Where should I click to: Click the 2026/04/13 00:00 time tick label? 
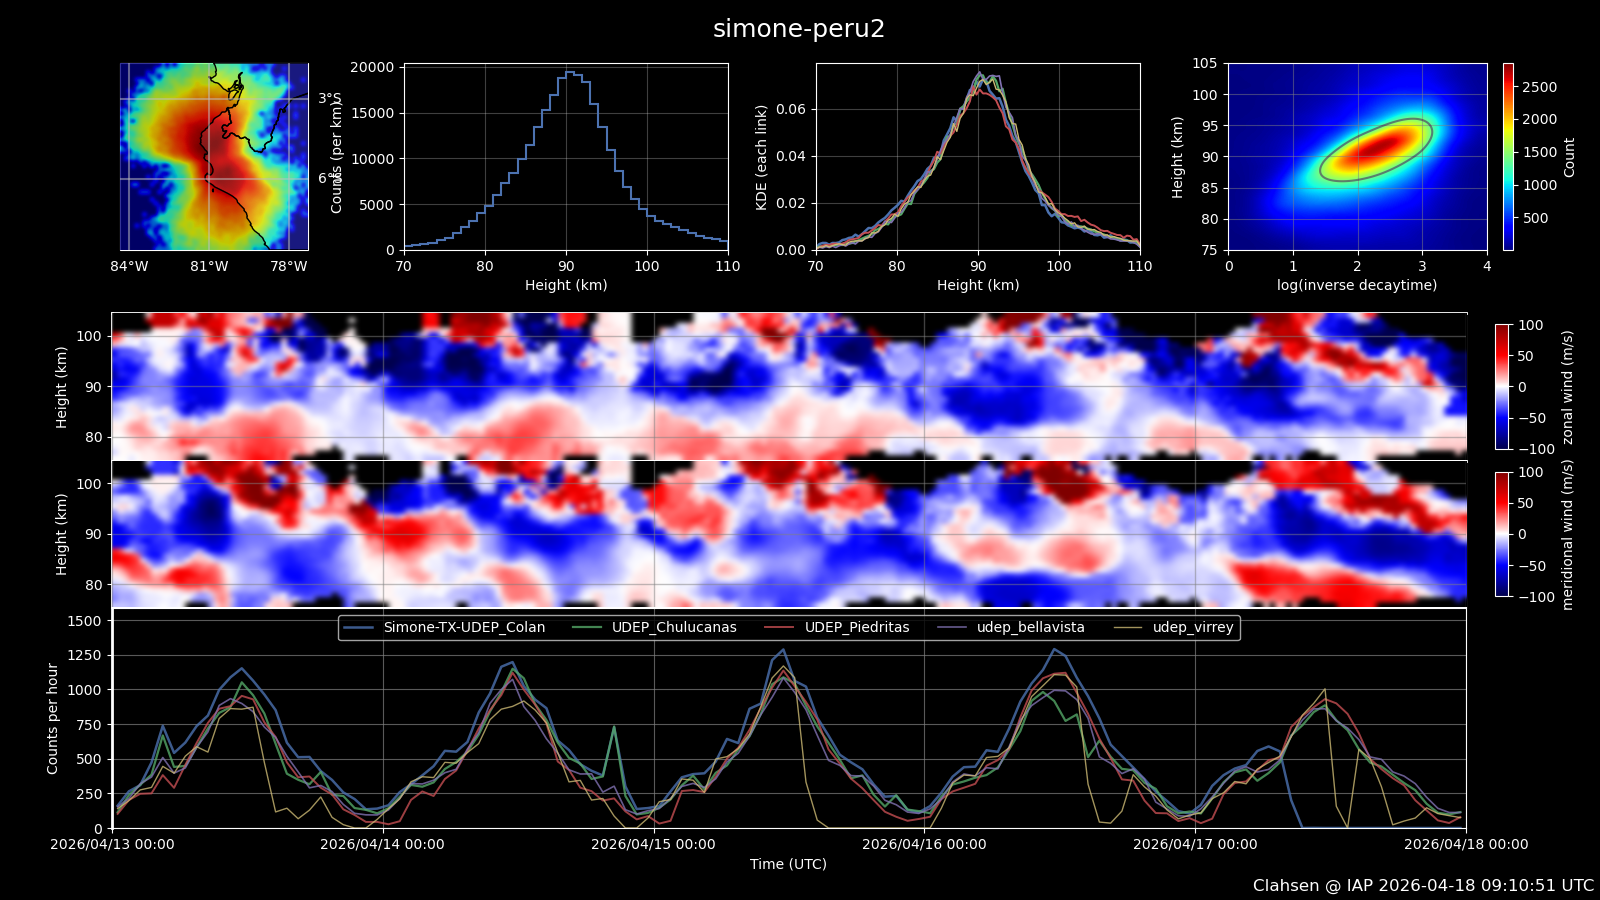click(112, 844)
